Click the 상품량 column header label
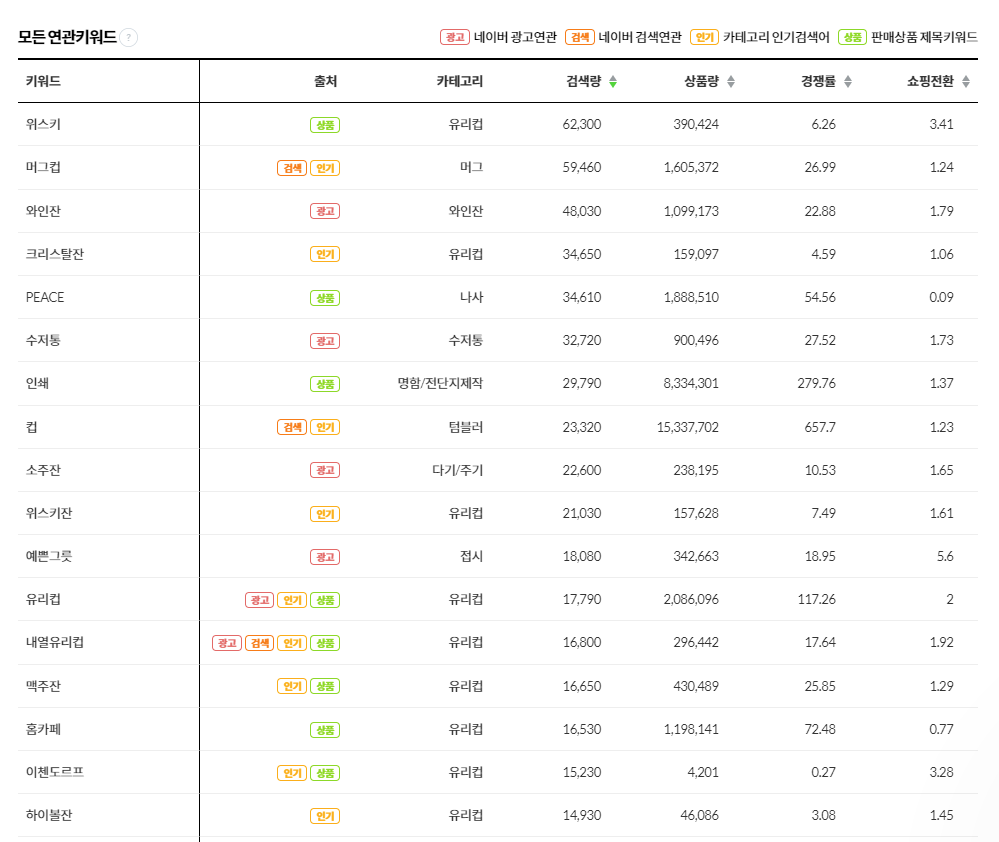 701,81
